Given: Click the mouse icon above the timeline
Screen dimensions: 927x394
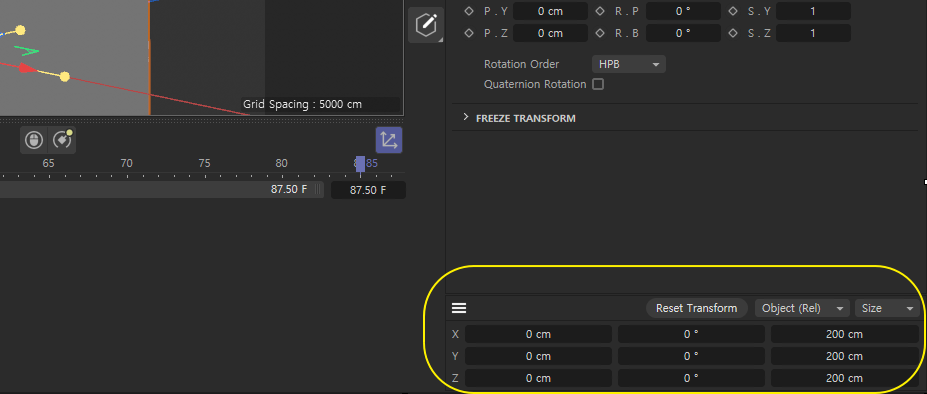Looking at the screenshot, I should pos(34,140).
